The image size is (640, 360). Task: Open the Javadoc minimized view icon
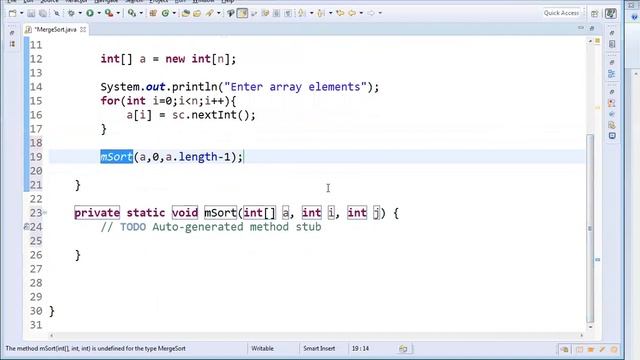612,114
